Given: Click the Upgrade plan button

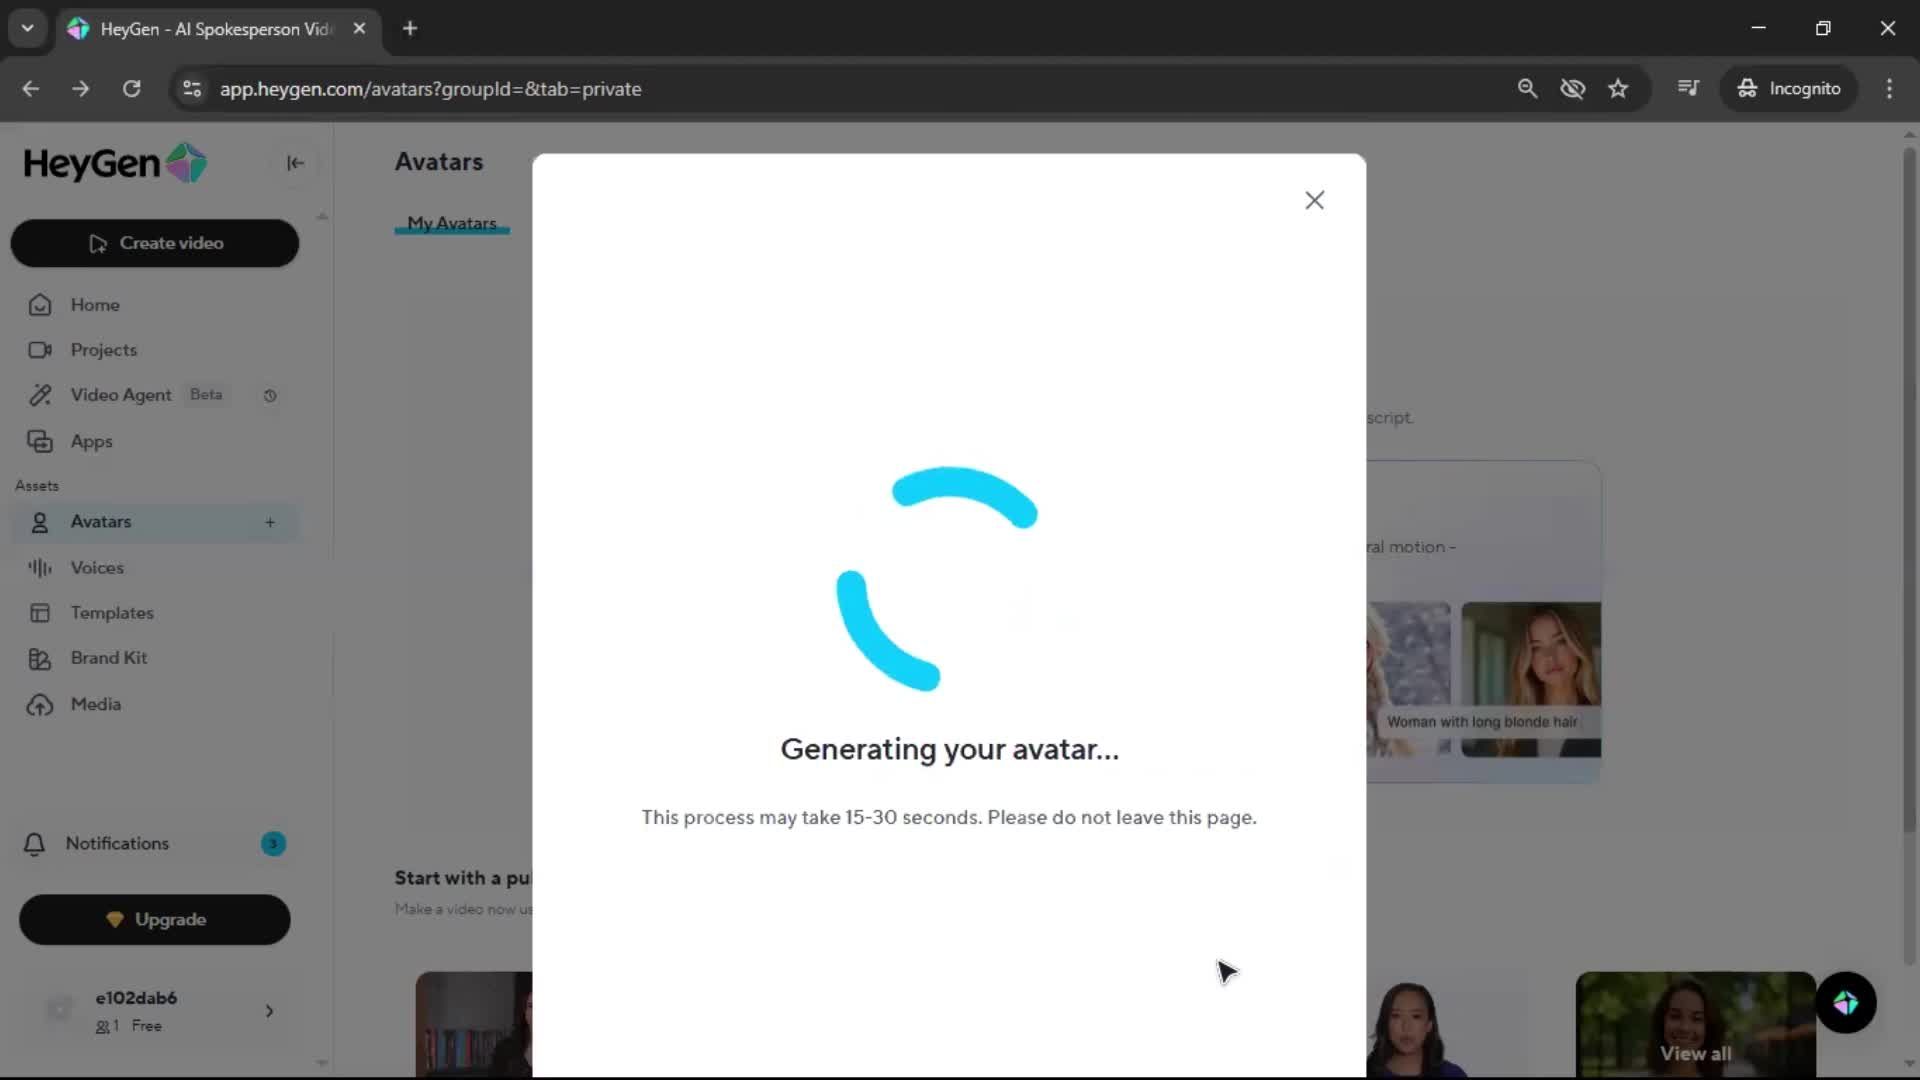Looking at the screenshot, I should [x=155, y=919].
